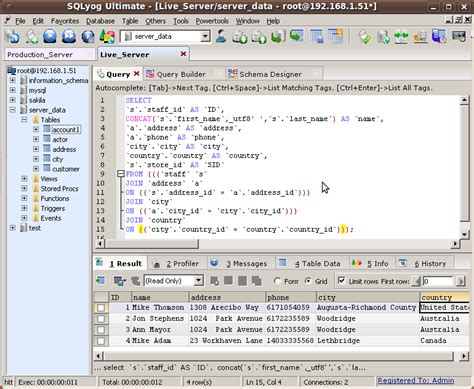Open the Favorites menu
This screenshot has width=474, height=389.
point(65,21)
